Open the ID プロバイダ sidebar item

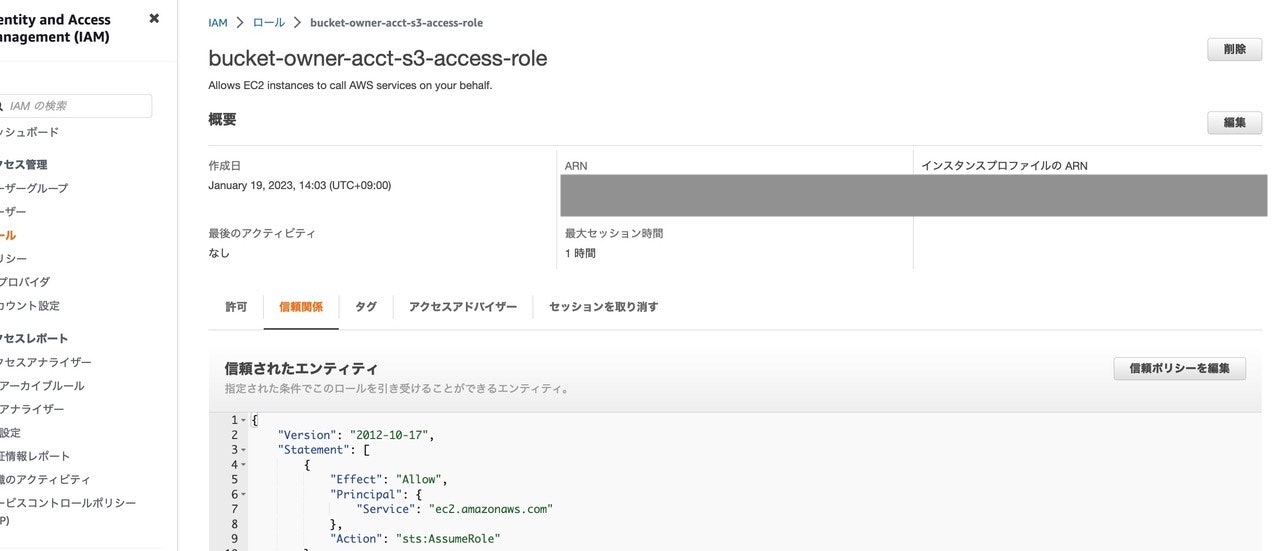pos(25,282)
